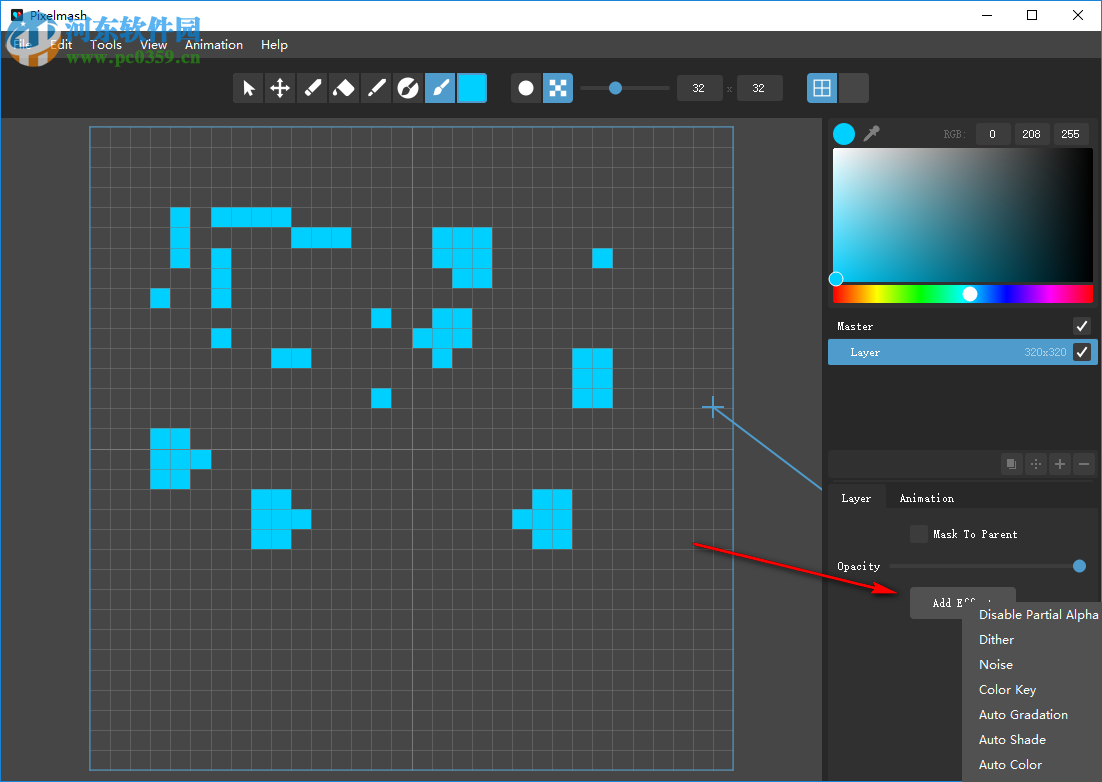Switch to the Animation tab in panel
This screenshot has height=782, width=1102.
pos(926,498)
